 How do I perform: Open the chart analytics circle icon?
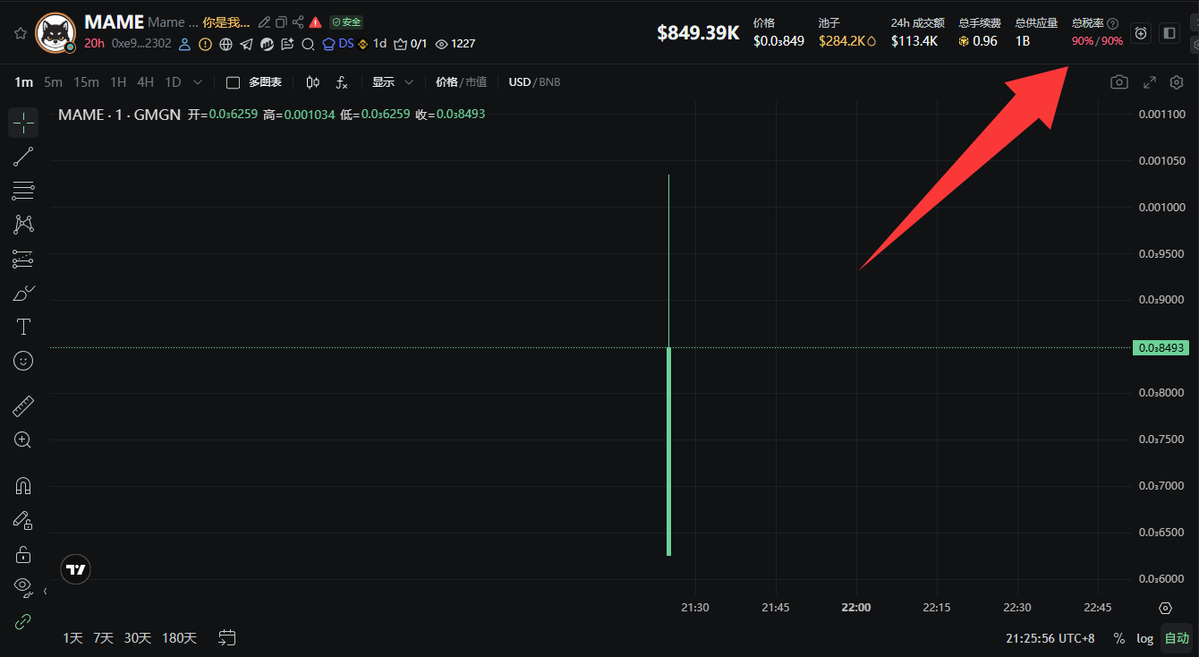[x=267, y=44]
